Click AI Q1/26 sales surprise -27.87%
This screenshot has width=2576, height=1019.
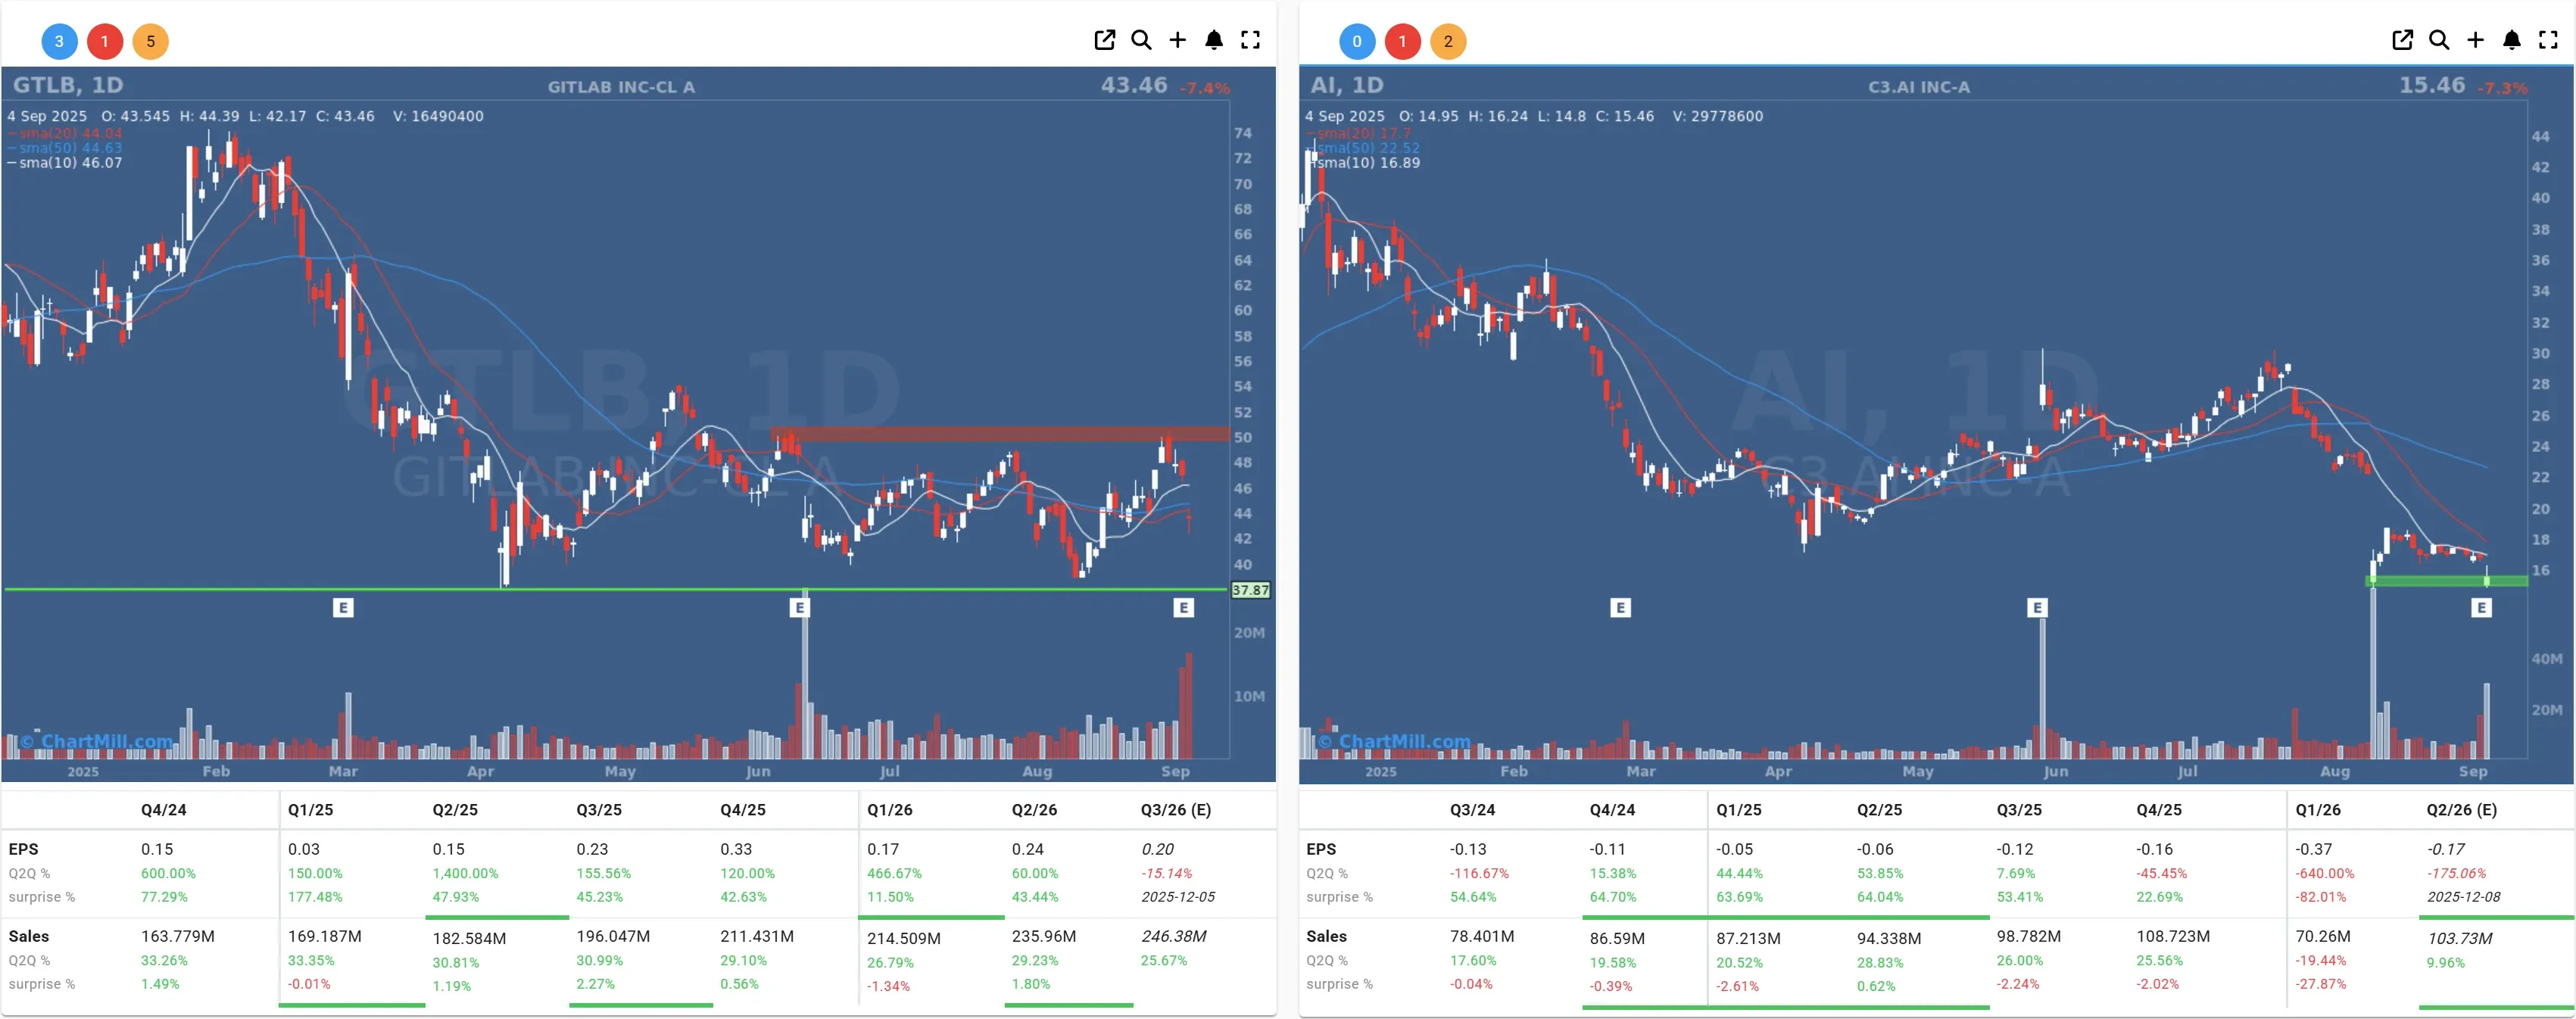pyautogui.click(x=2321, y=984)
